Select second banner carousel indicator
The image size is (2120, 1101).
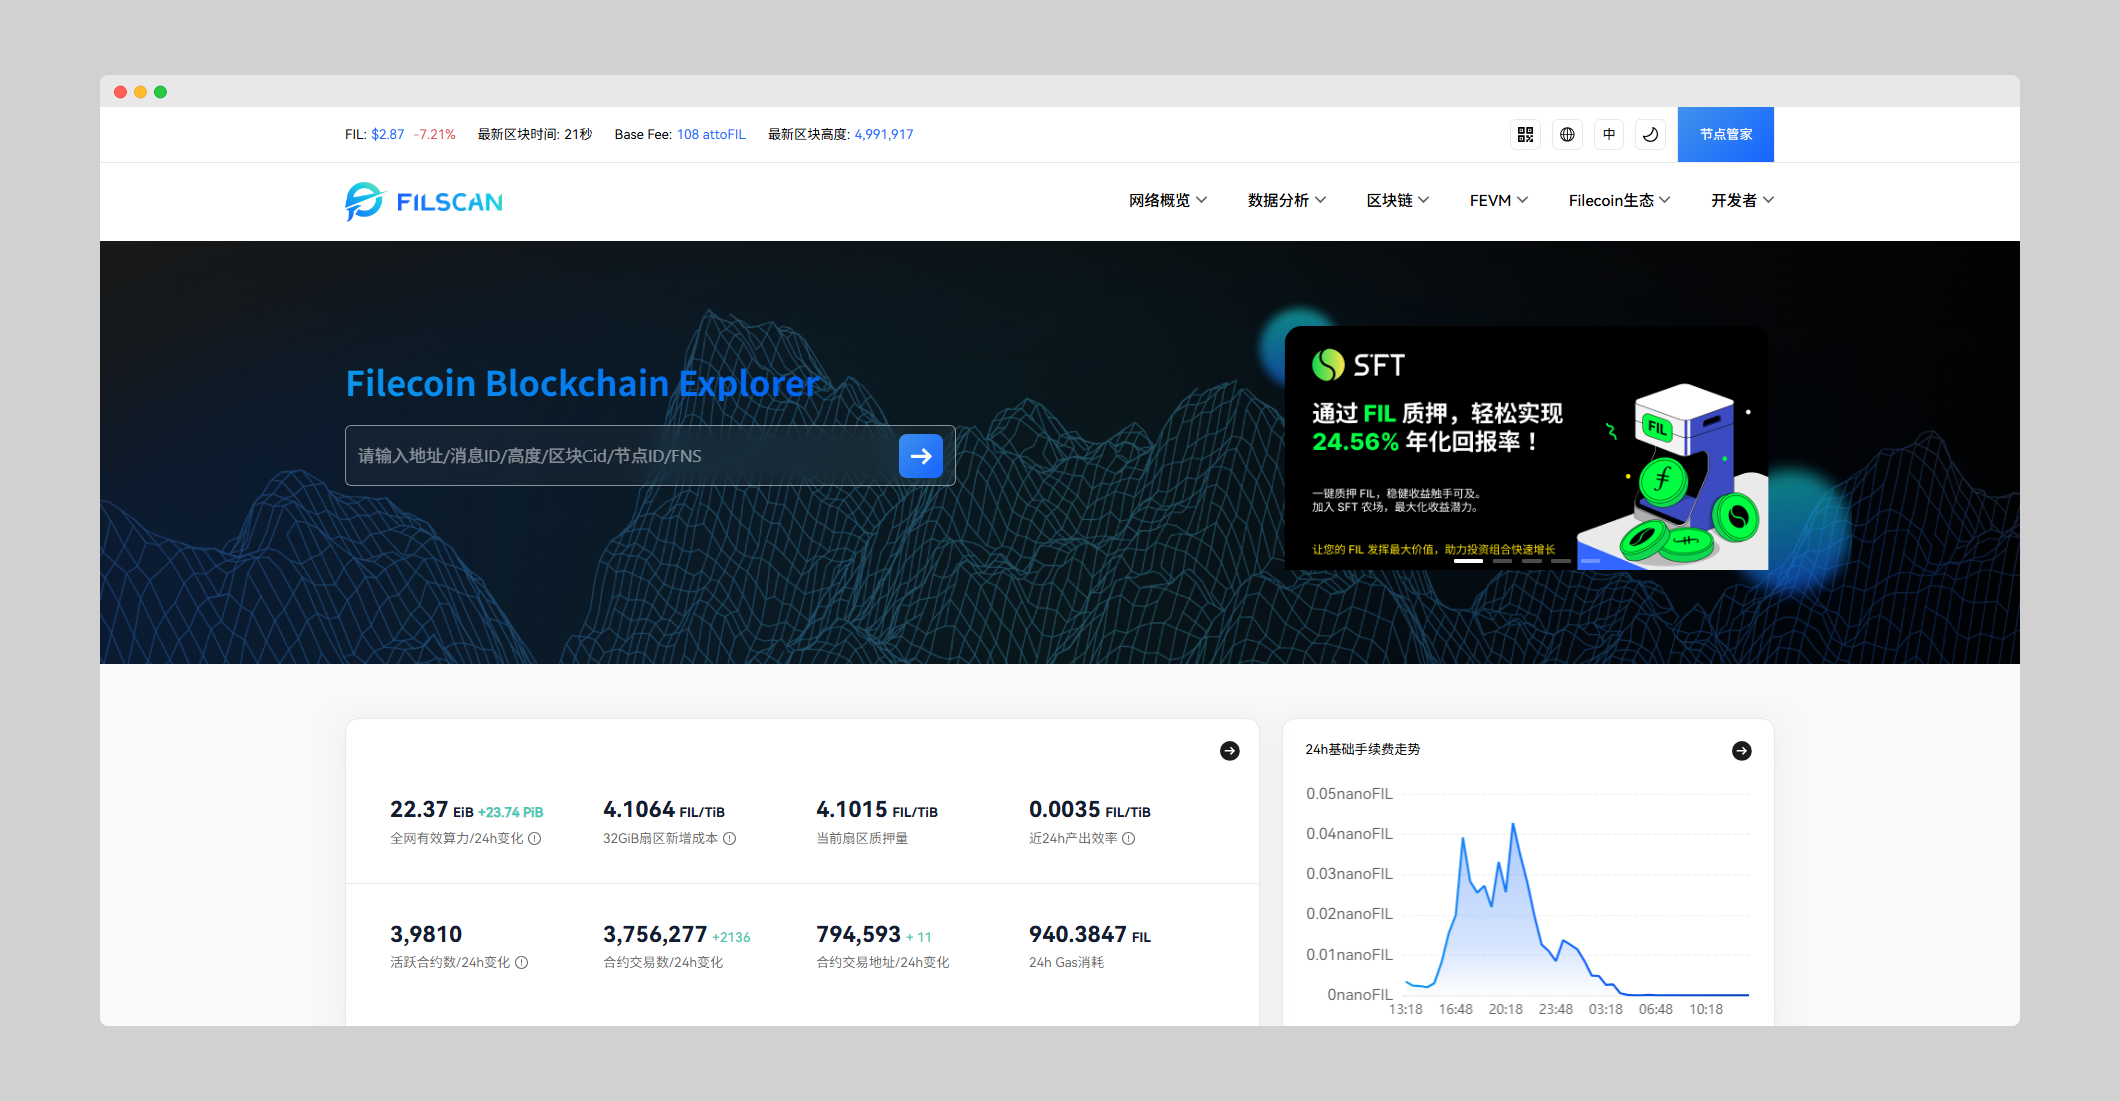coord(1502,561)
